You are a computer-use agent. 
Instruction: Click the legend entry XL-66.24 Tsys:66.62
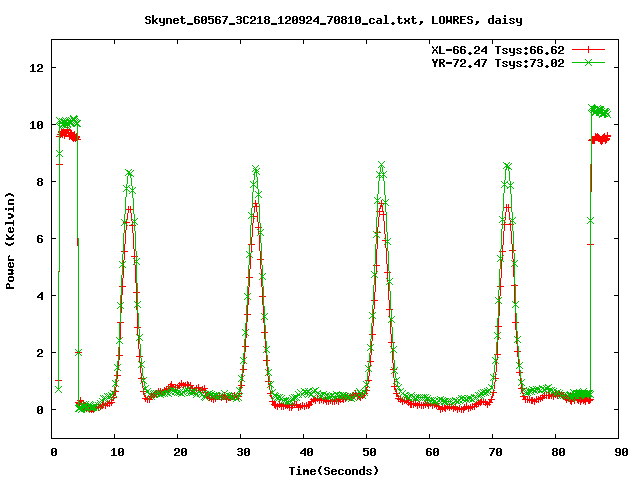(x=498, y=50)
